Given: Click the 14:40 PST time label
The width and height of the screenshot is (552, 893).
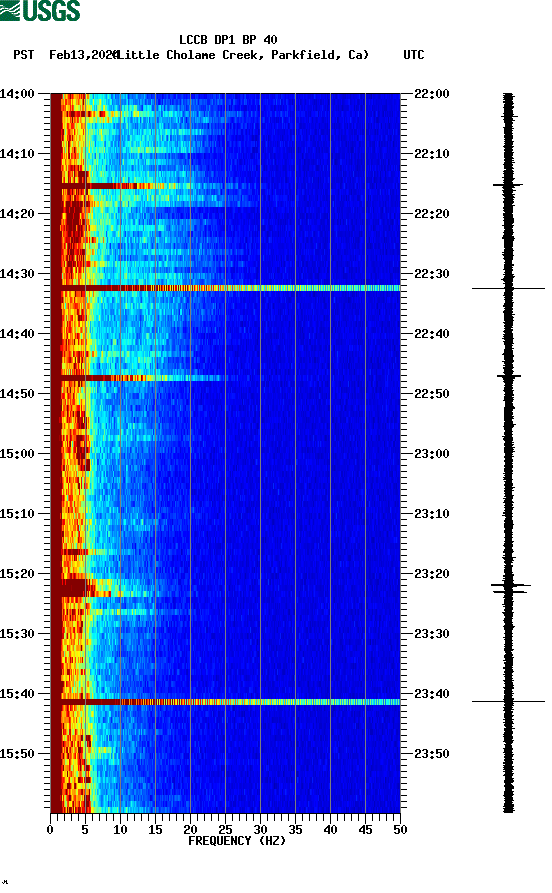Looking at the screenshot, I should pos(17,334).
